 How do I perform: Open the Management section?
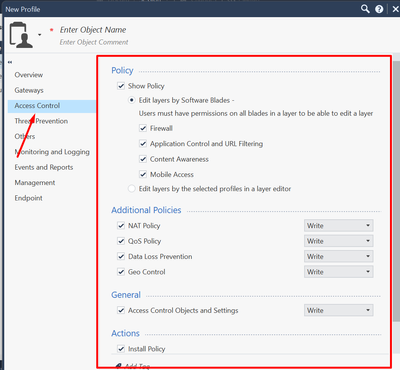(x=35, y=183)
